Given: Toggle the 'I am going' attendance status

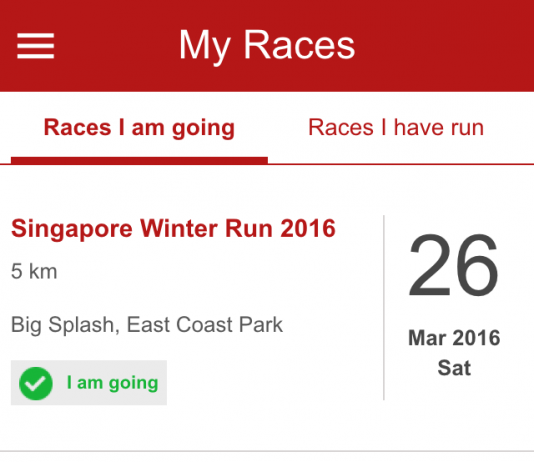Looking at the screenshot, I should click(89, 383).
